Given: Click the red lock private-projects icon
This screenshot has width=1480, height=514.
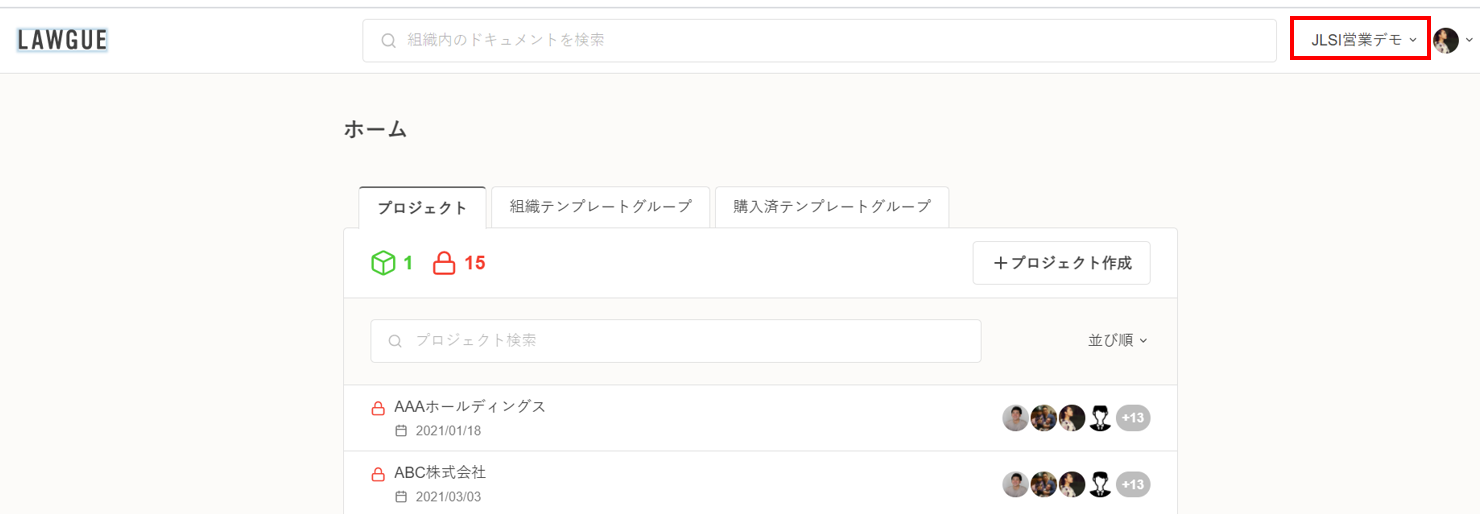Looking at the screenshot, I should pos(444,263).
